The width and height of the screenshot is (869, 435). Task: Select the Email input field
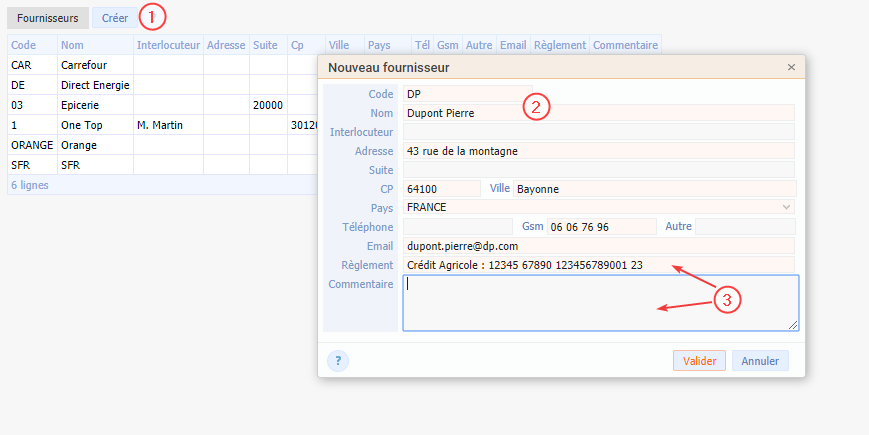[598, 246]
